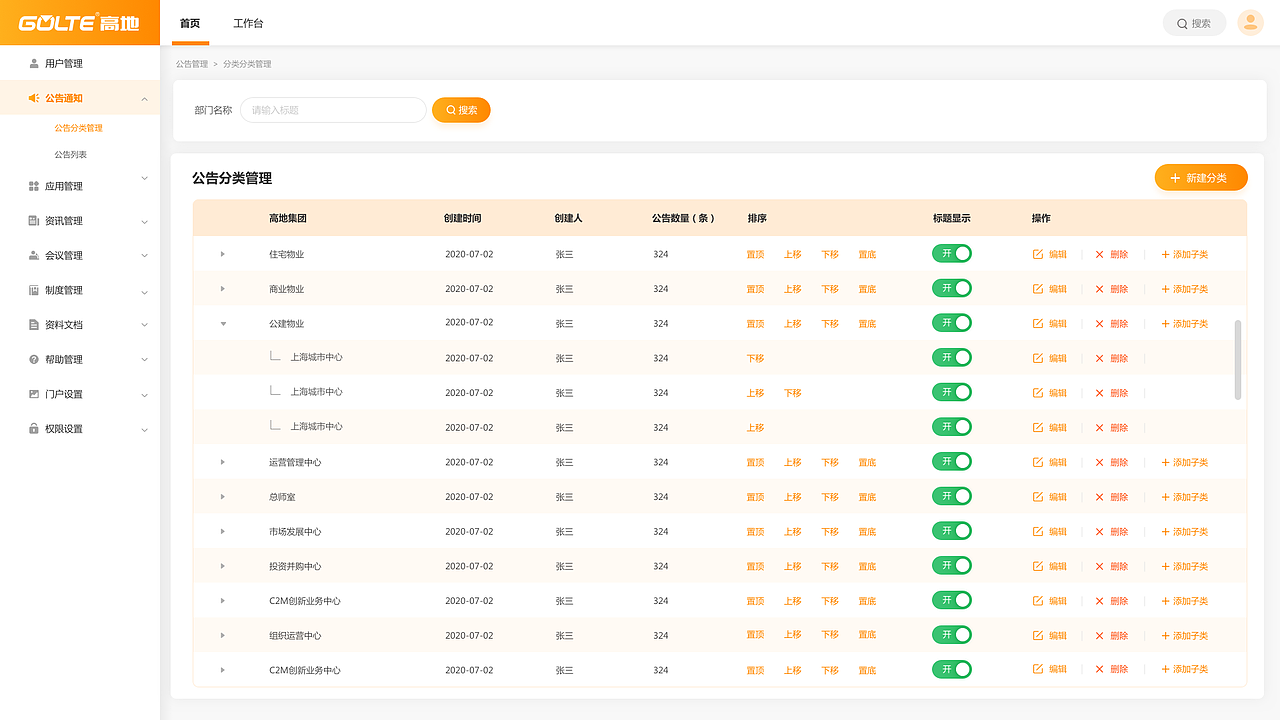Screen dimensions: 1280x720
Task: Click 公告管理 in the breadcrumb
Action: [x=192, y=64]
